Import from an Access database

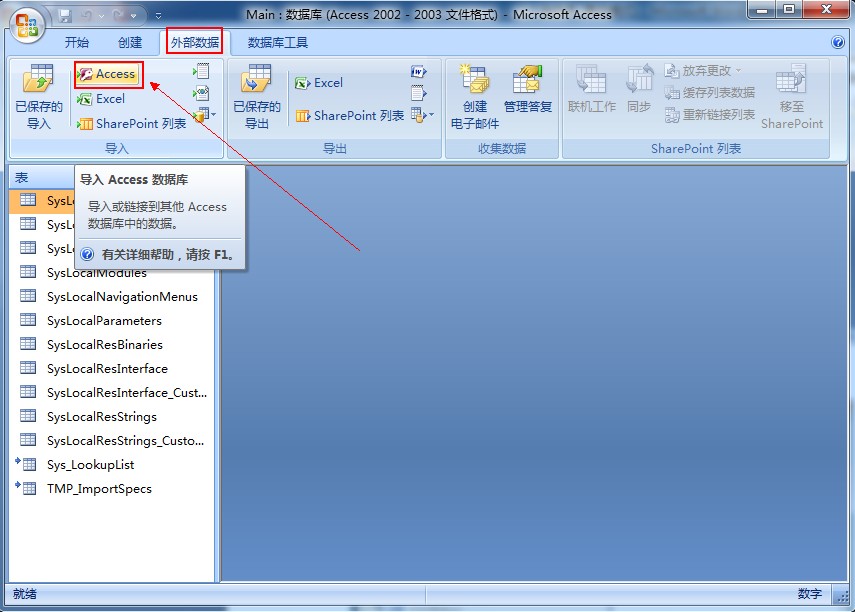coord(109,74)
